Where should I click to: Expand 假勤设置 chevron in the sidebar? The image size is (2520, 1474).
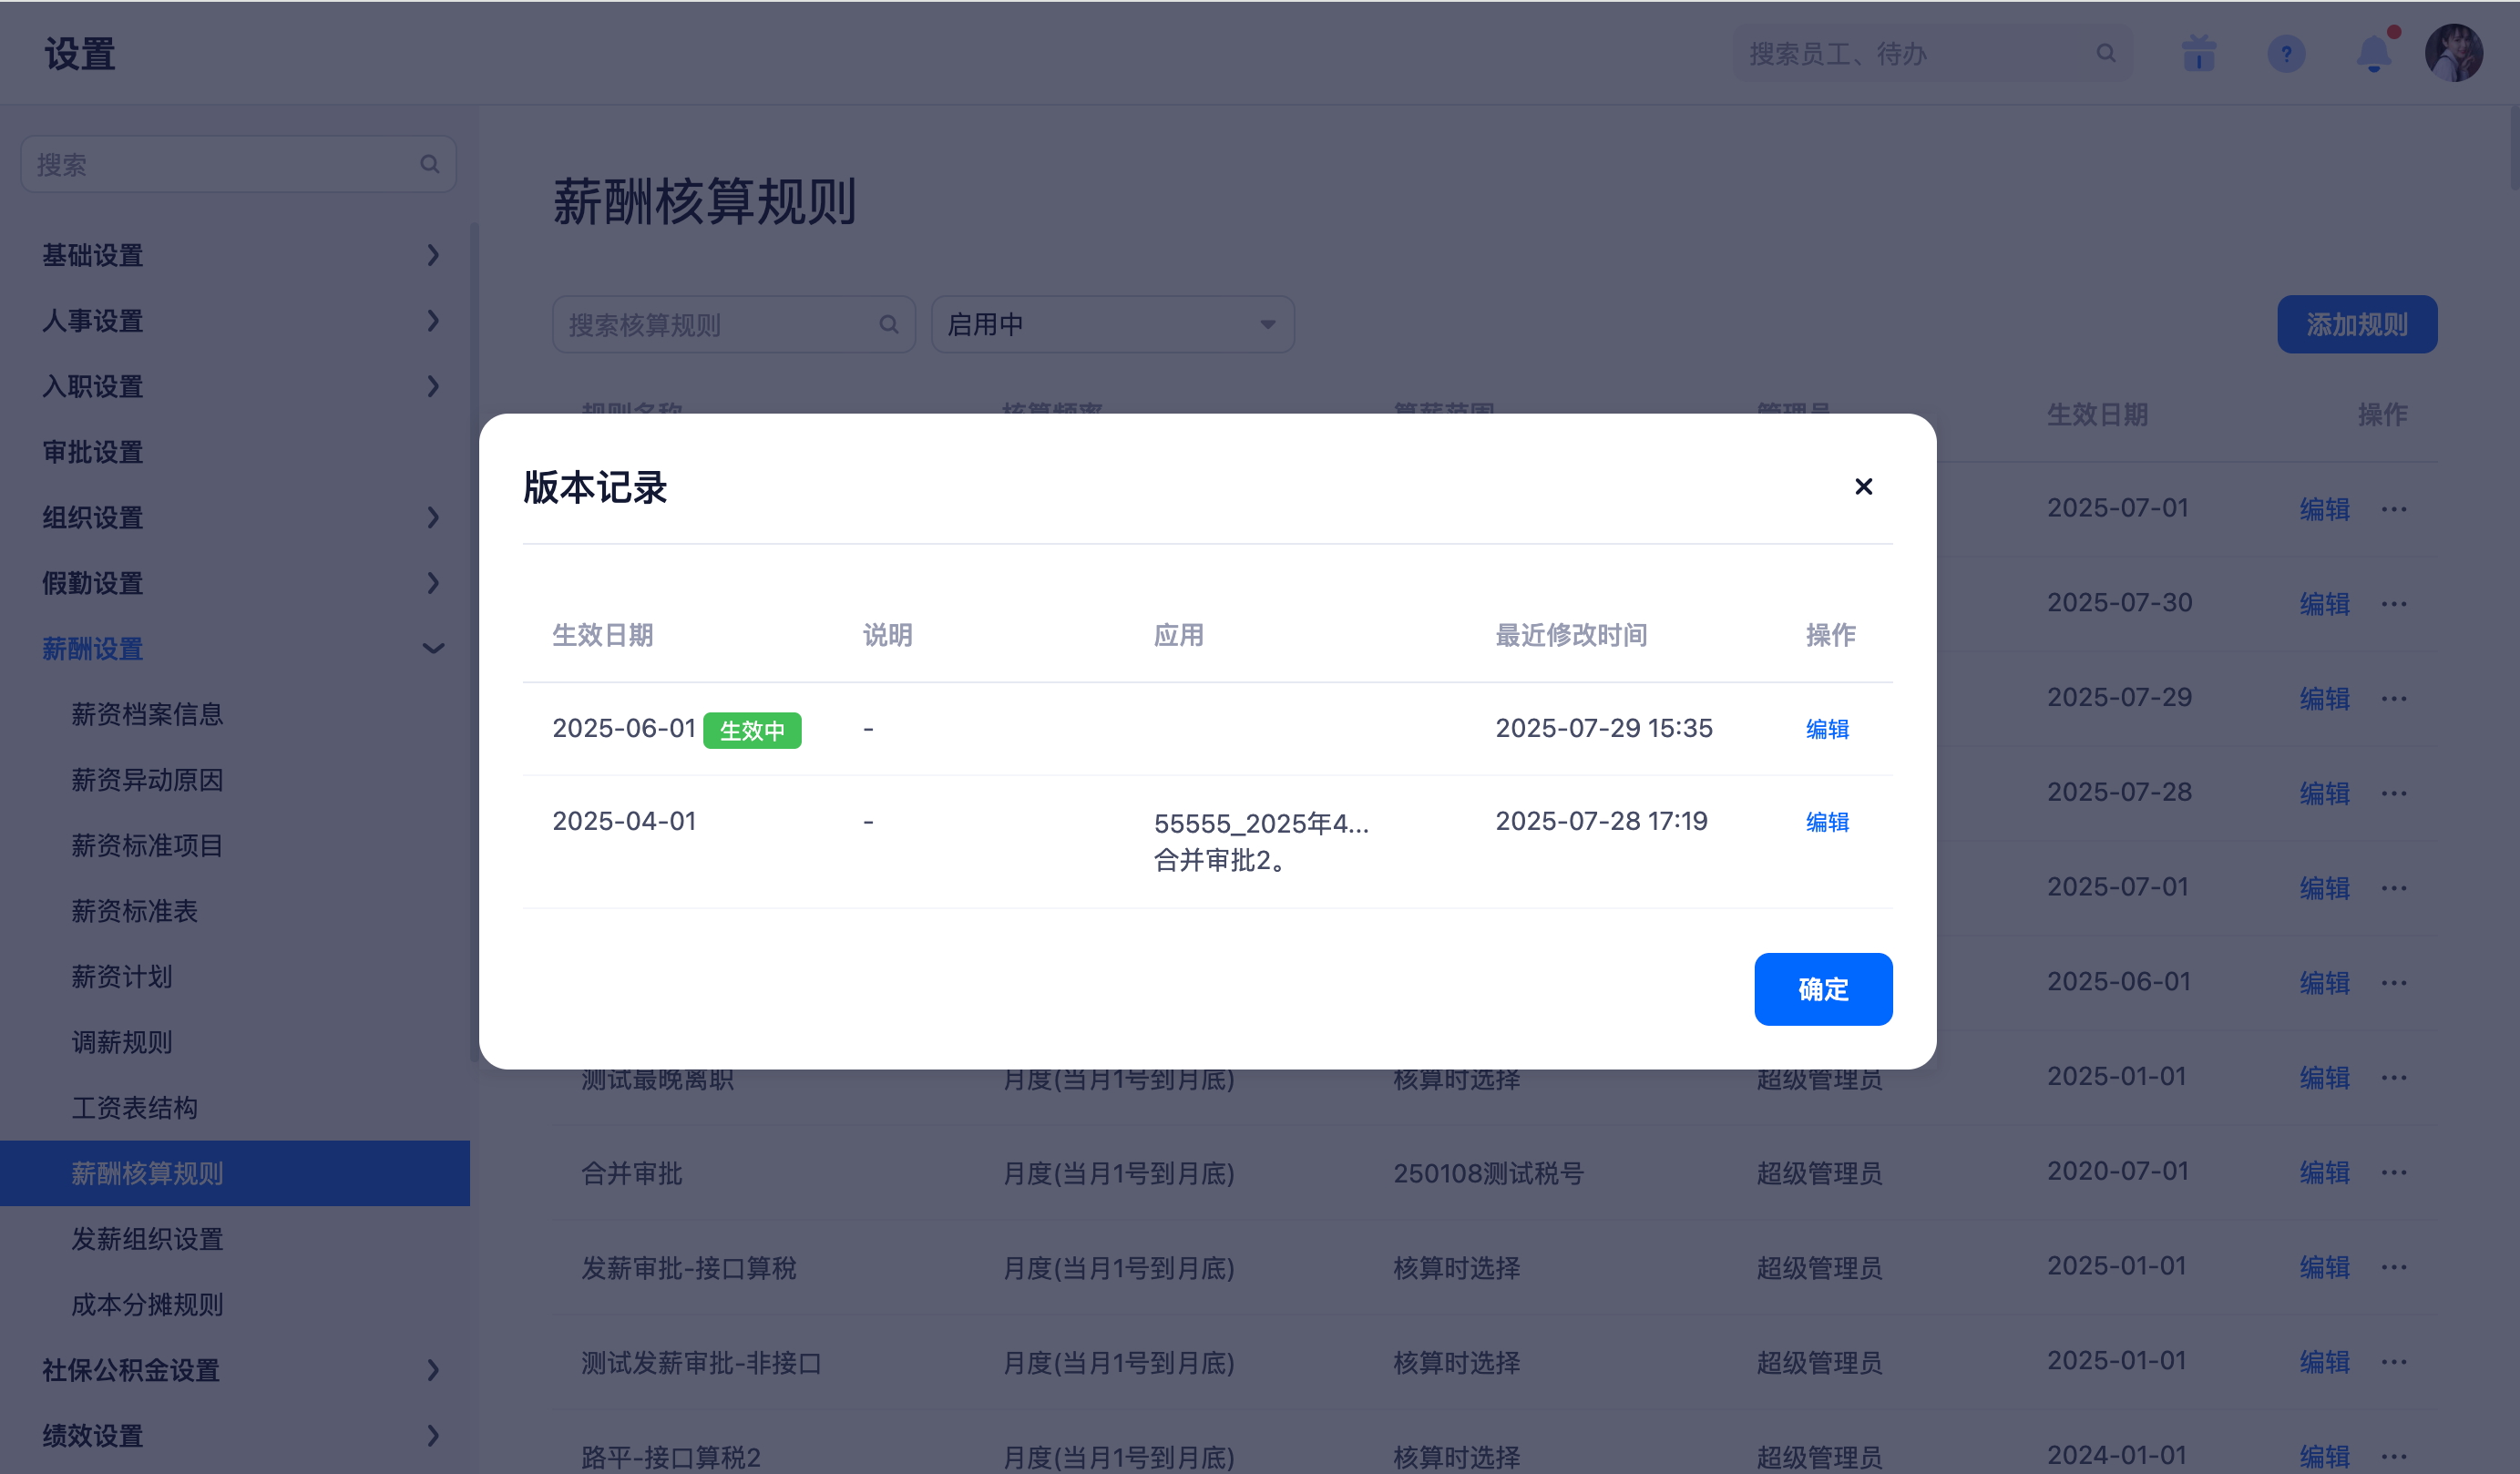click(433, 583)
